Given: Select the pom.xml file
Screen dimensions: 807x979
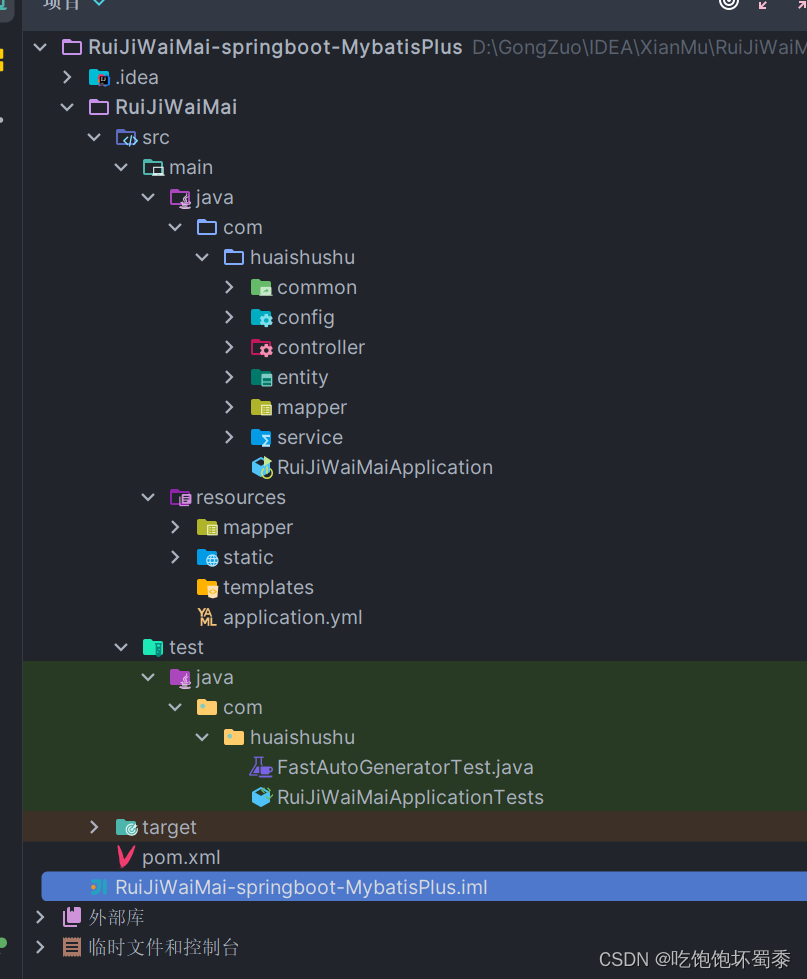Looking at the screenshot, I should point(181,857).
